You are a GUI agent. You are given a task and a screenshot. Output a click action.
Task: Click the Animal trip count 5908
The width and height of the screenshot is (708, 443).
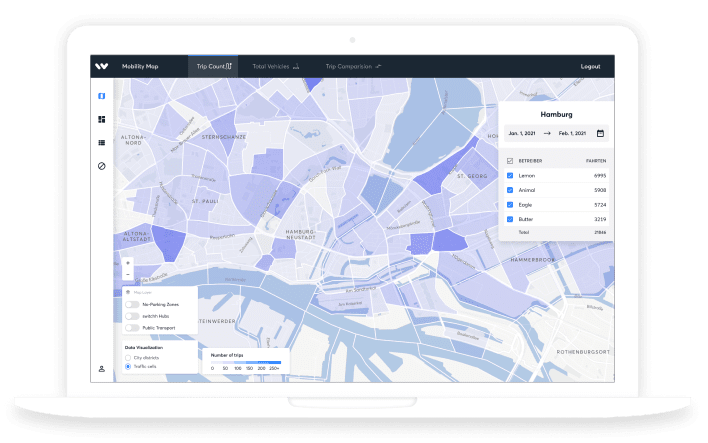[600, 190]
